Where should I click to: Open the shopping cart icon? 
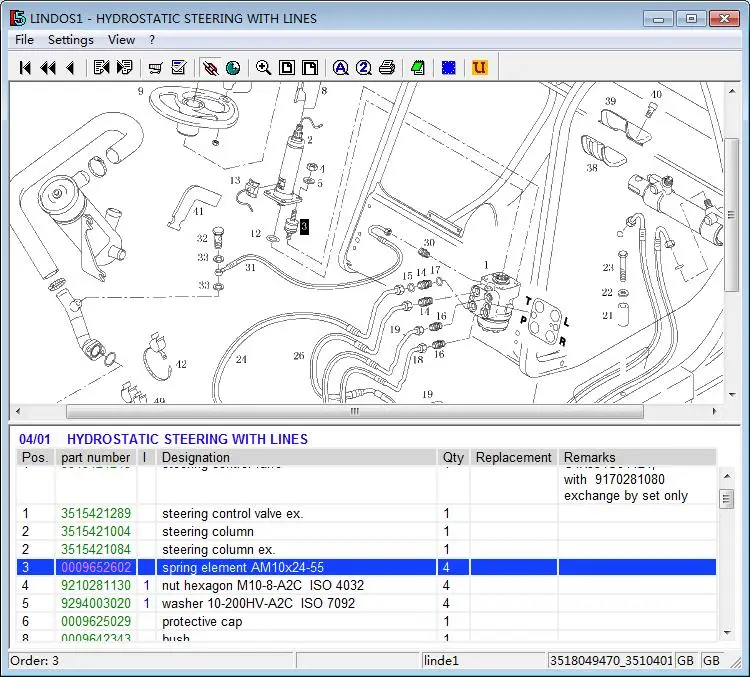point(155,68)
